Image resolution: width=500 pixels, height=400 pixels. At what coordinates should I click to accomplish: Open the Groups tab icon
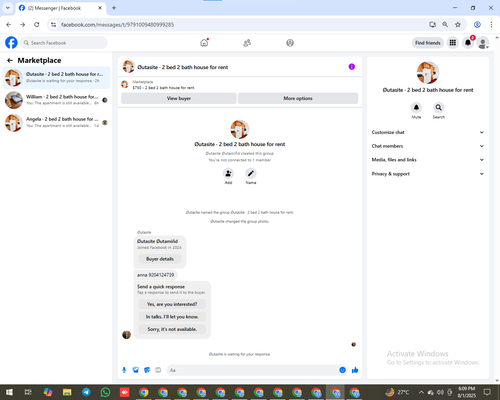(290, 43)
